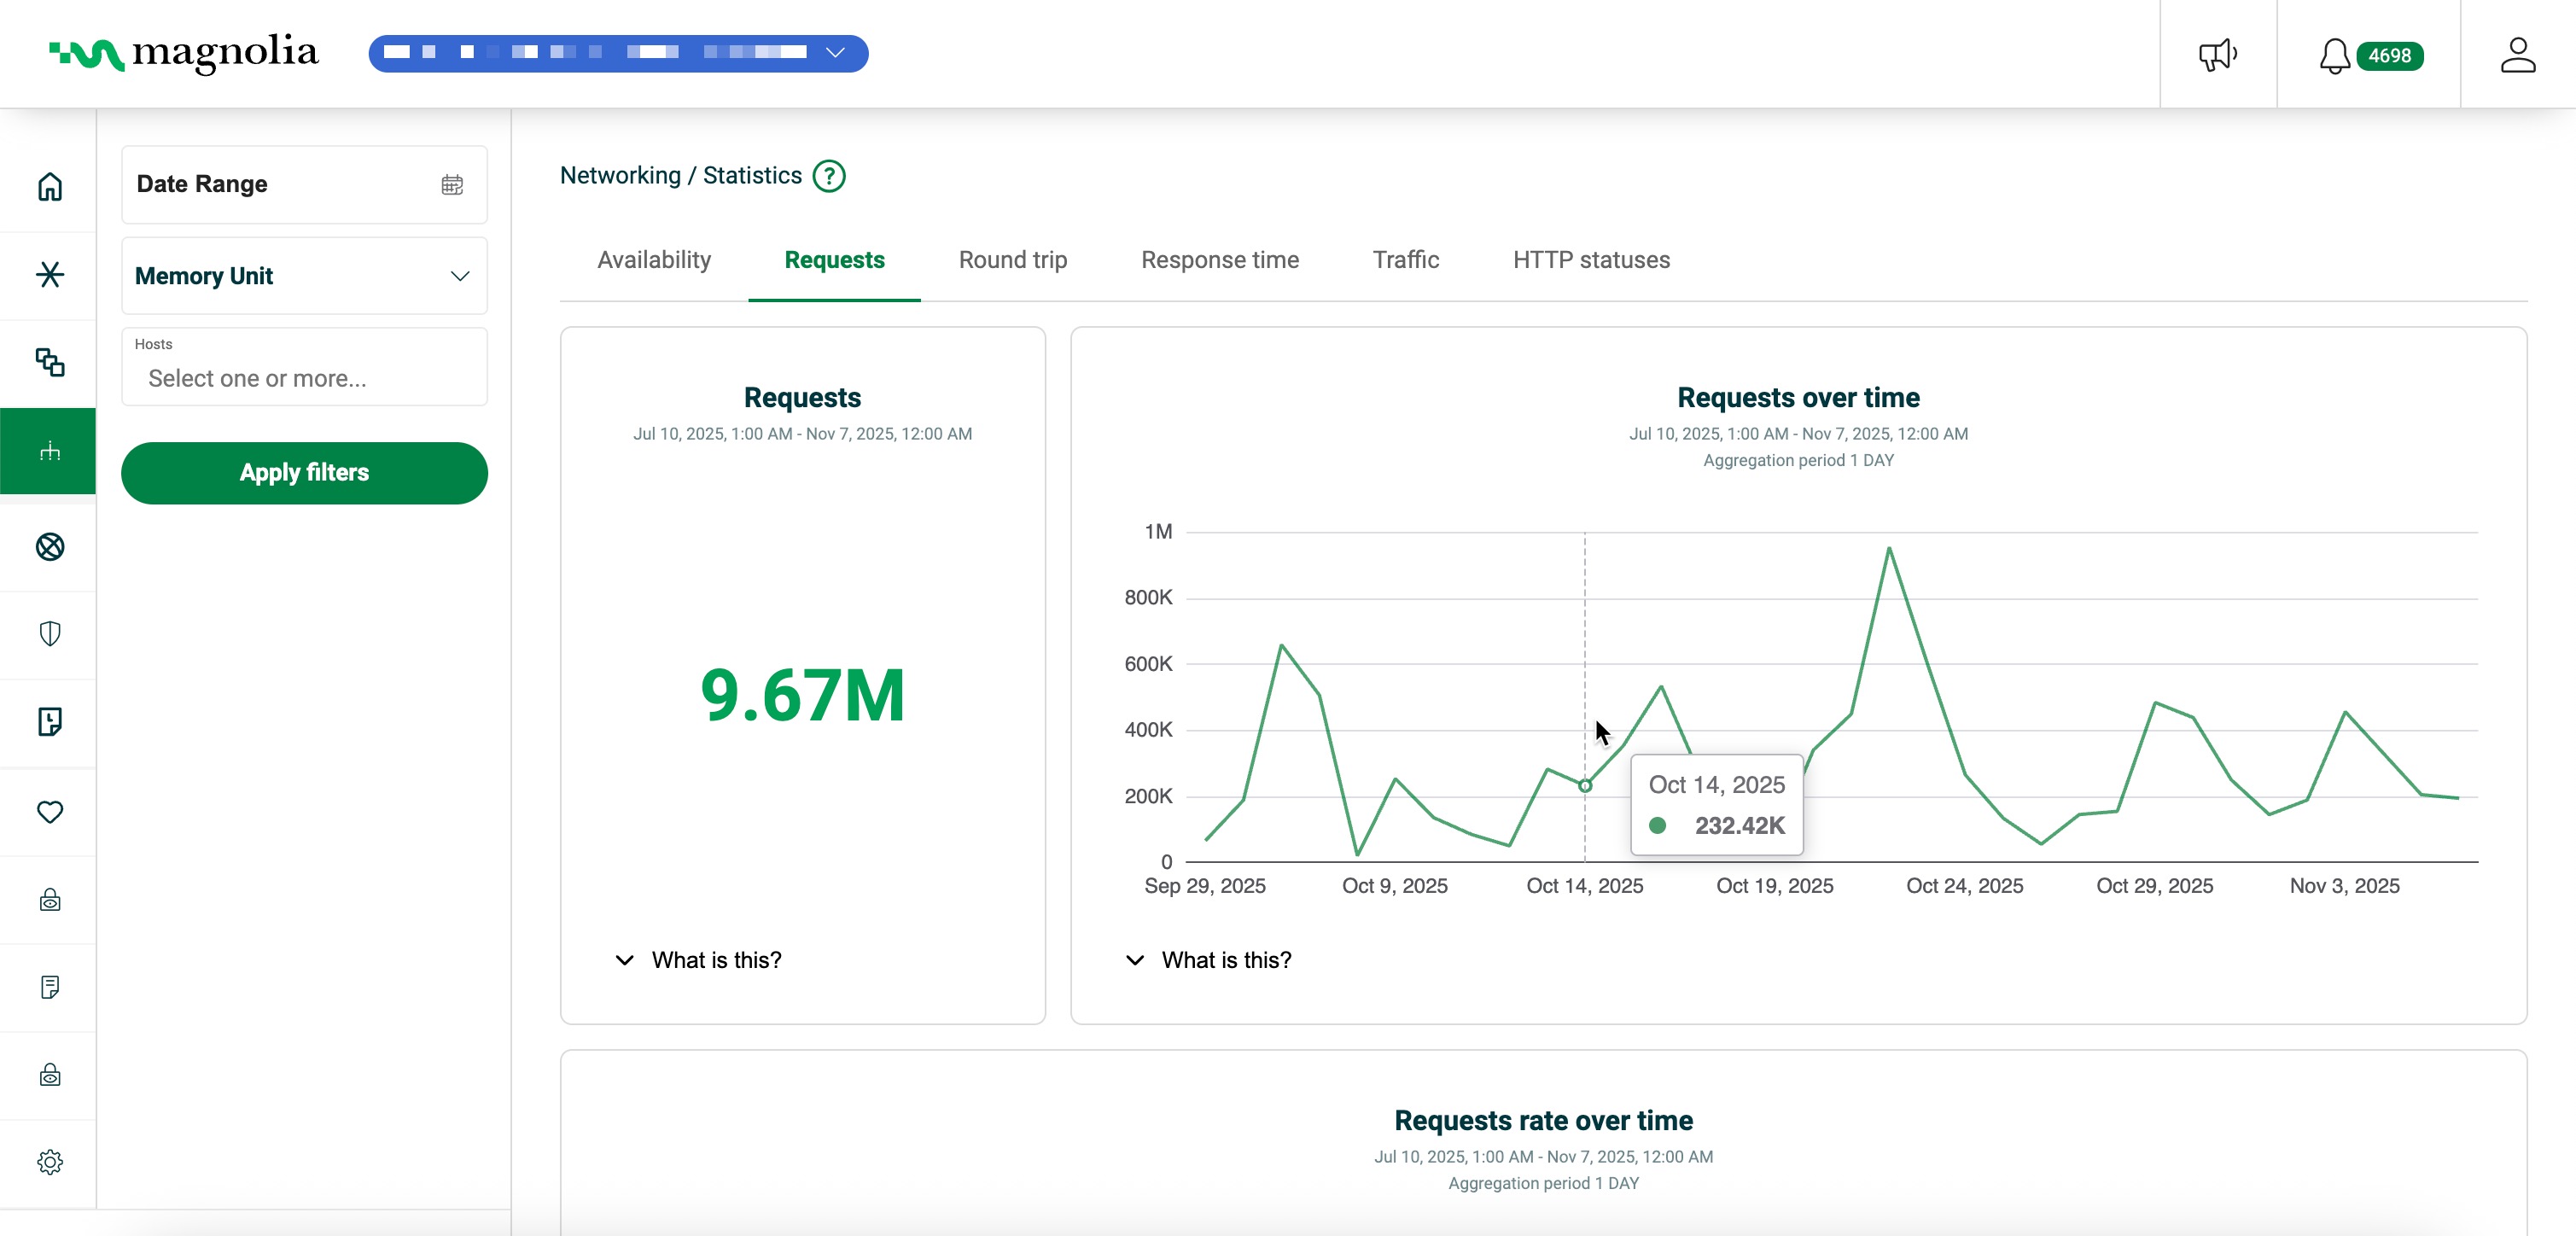Switch to the Availability tab
Image resolution: width=2576 pixels, height=1236 pixels.
(654, 260)
